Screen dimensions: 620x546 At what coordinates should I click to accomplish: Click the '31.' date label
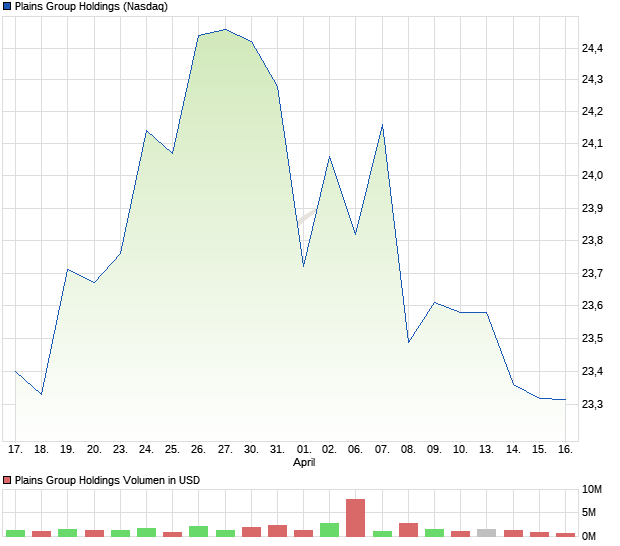point(277,450)
